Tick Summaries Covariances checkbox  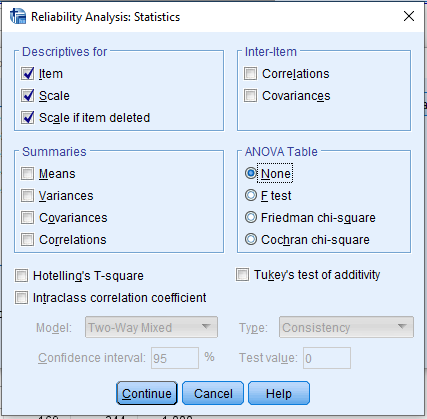[x=27, y=218]
